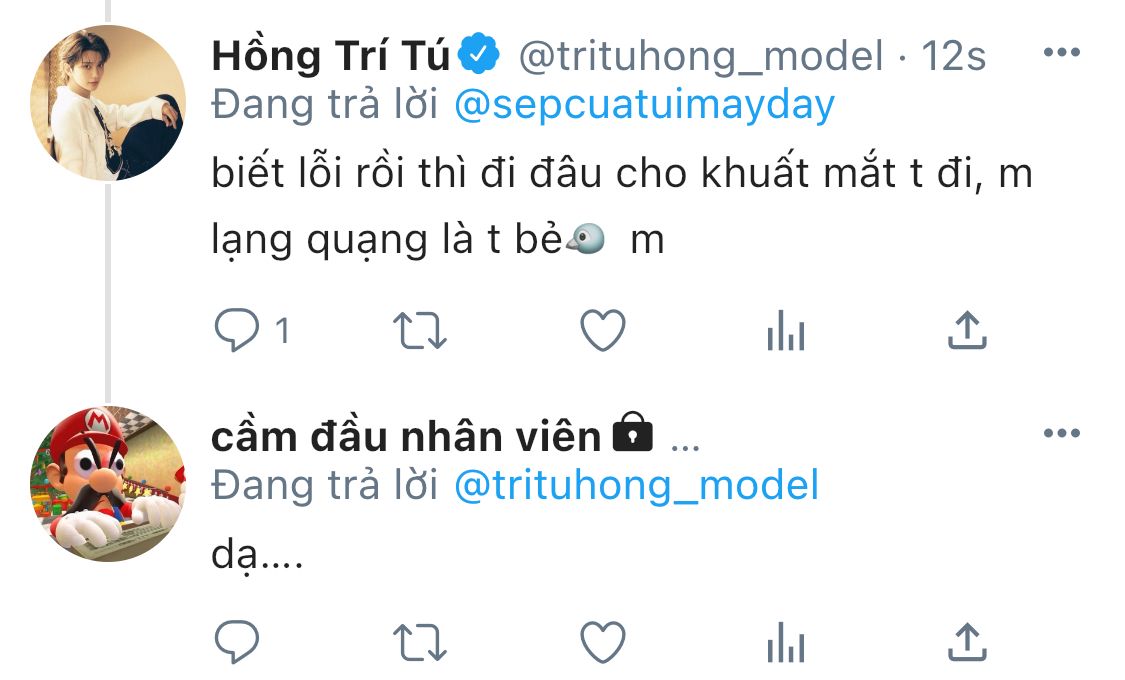This screenshot has height=680, width=1125.
Task: Retweet Hồng Trí Tú's reply
Action: pyautogui.click(x=420, y=331)
